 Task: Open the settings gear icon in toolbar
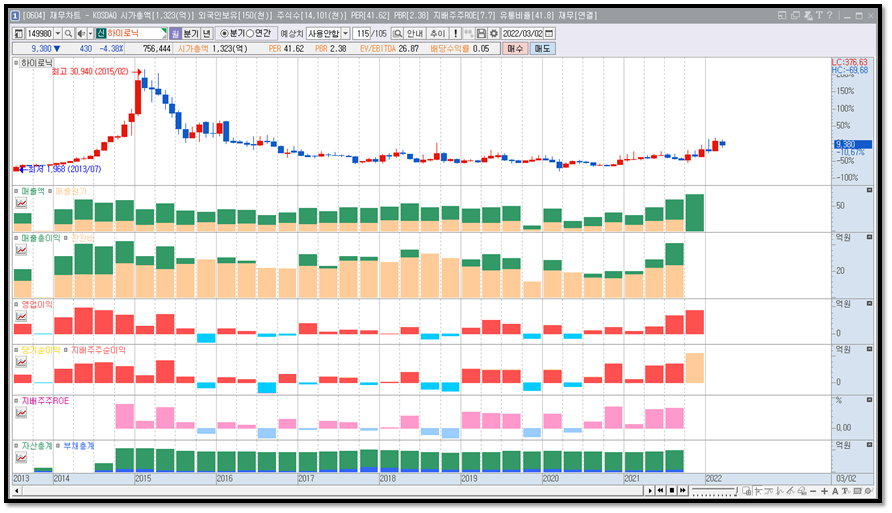(493, 34)
